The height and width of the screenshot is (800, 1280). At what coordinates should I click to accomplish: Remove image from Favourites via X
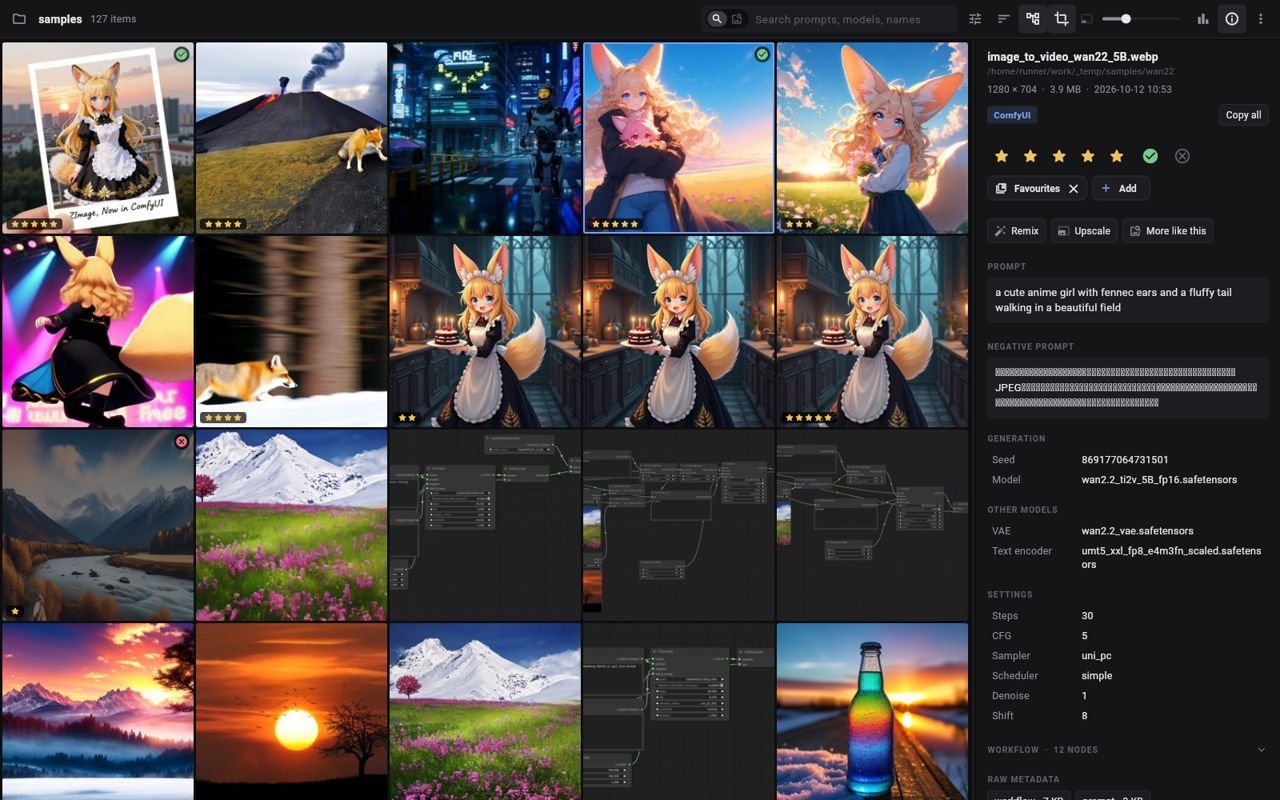[1074, 188]
